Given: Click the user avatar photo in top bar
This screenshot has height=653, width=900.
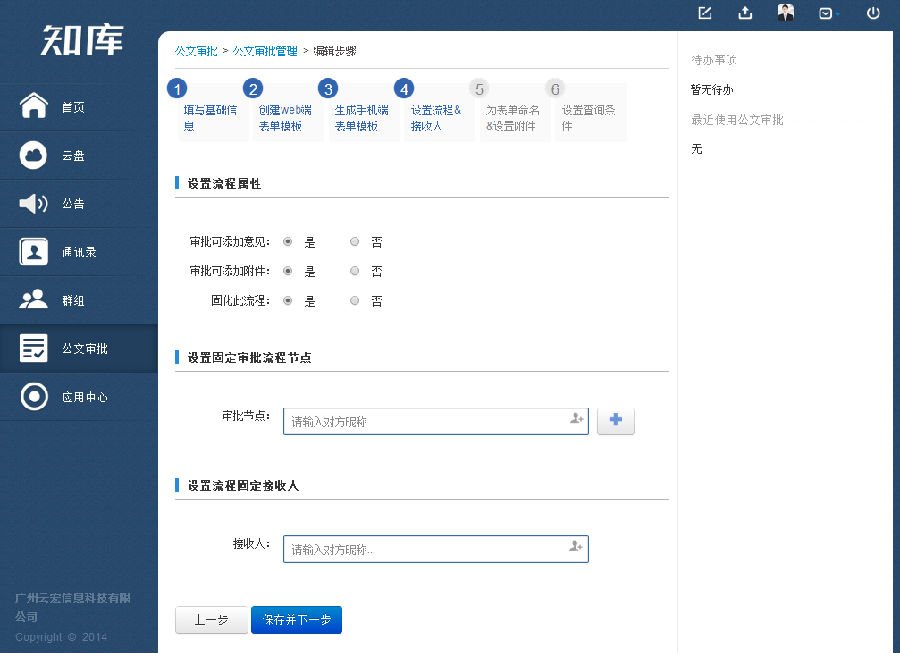Looking at the screenshot, I should tap(786, 13).
